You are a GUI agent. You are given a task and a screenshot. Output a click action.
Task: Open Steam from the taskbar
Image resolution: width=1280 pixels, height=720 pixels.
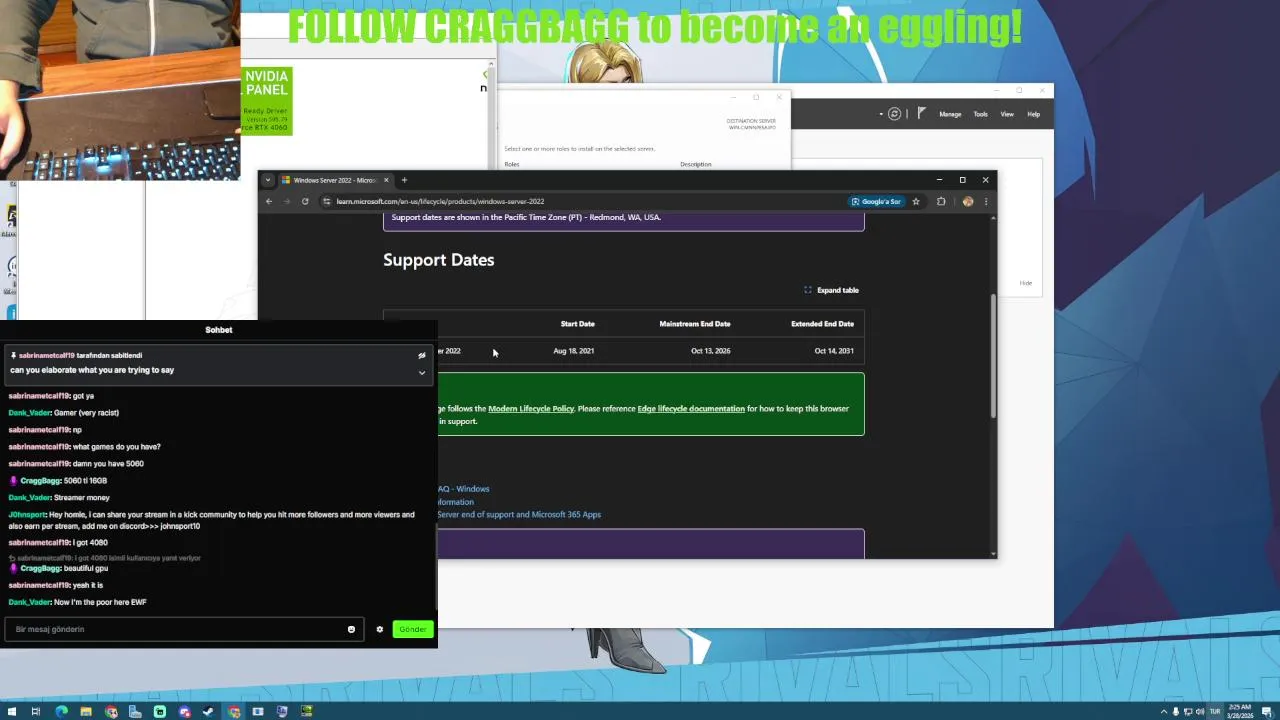point(209,712)
